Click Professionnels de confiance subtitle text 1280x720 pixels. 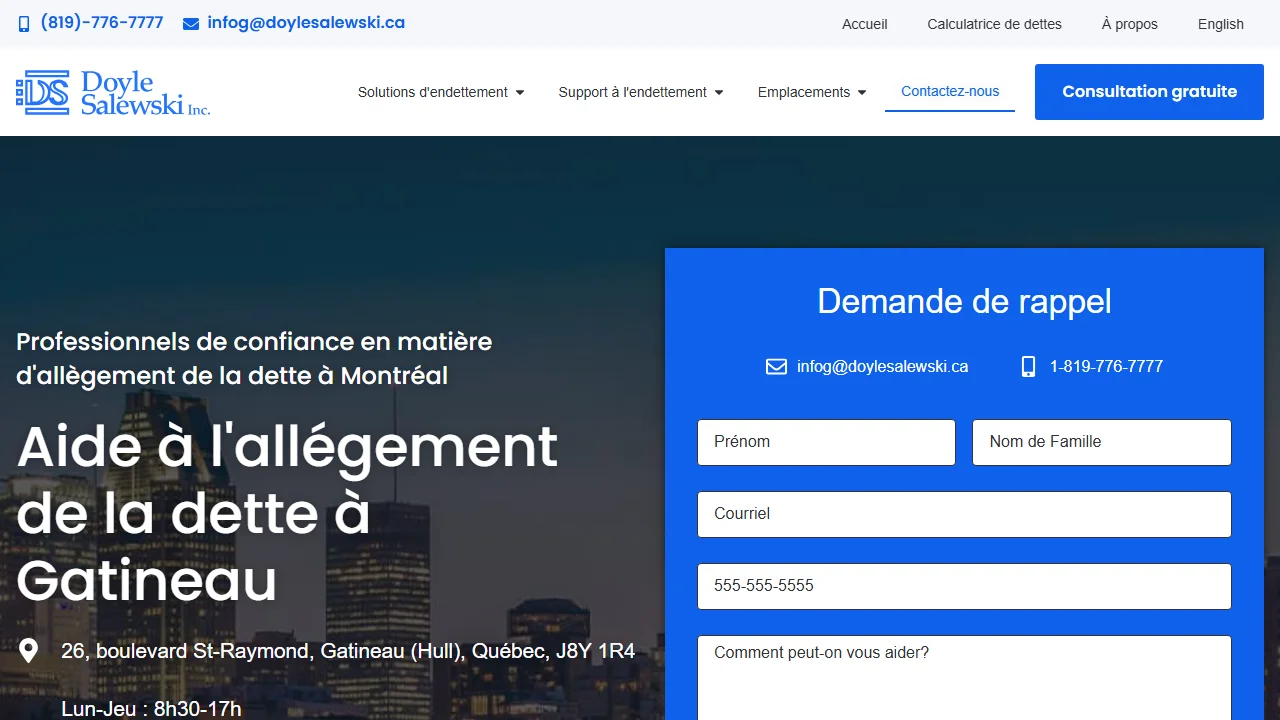254,358
